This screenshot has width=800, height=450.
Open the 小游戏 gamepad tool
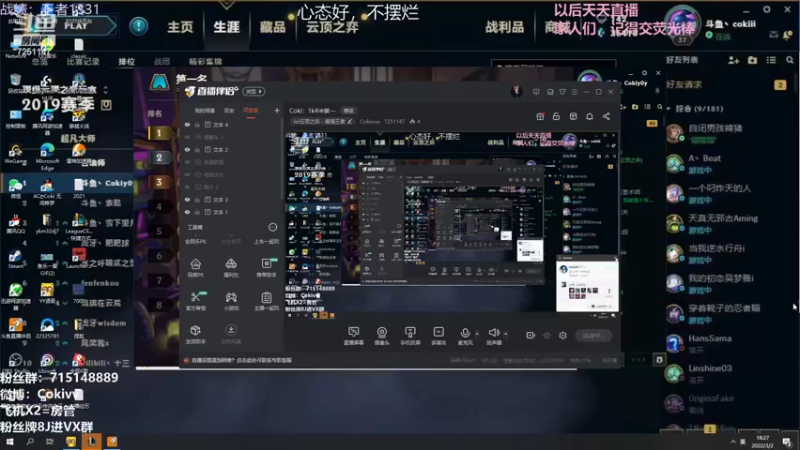[x=231, y=301]
